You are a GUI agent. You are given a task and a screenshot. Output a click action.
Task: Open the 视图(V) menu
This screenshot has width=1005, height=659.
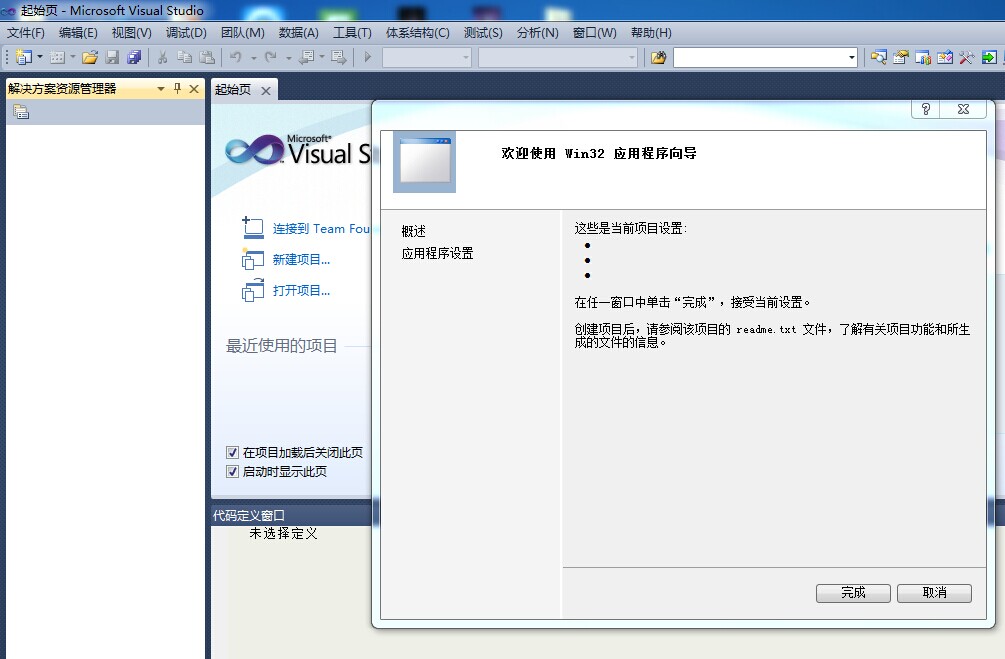pyautogui.click(x=131, y=33)
